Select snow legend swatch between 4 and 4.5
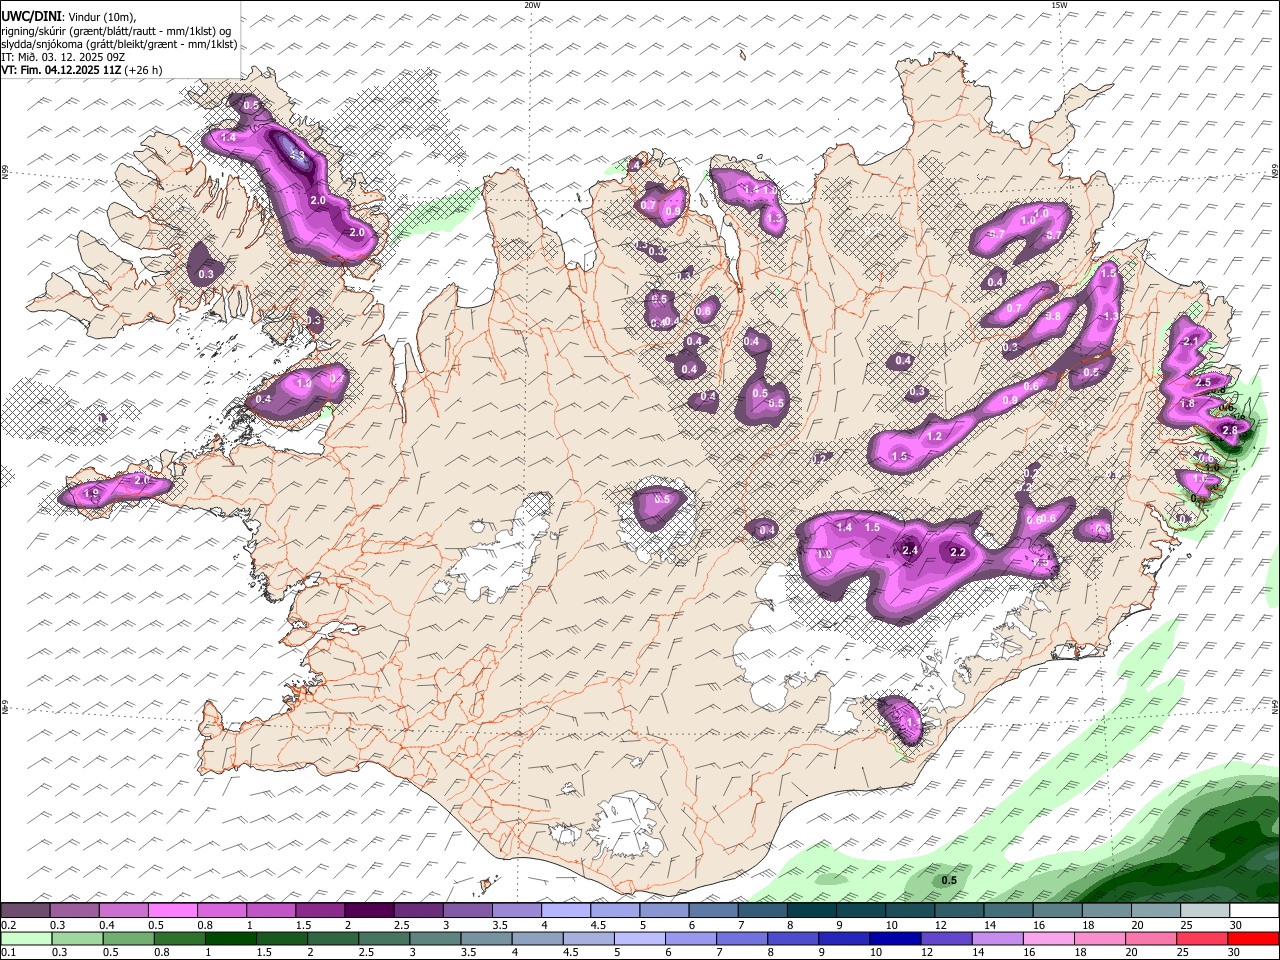This screenshot has height=960, width=1280. tap(566, 910)
